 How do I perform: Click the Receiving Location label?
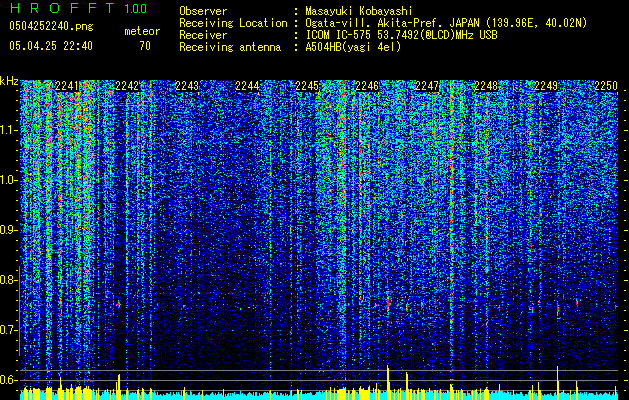tap(233, 23)
